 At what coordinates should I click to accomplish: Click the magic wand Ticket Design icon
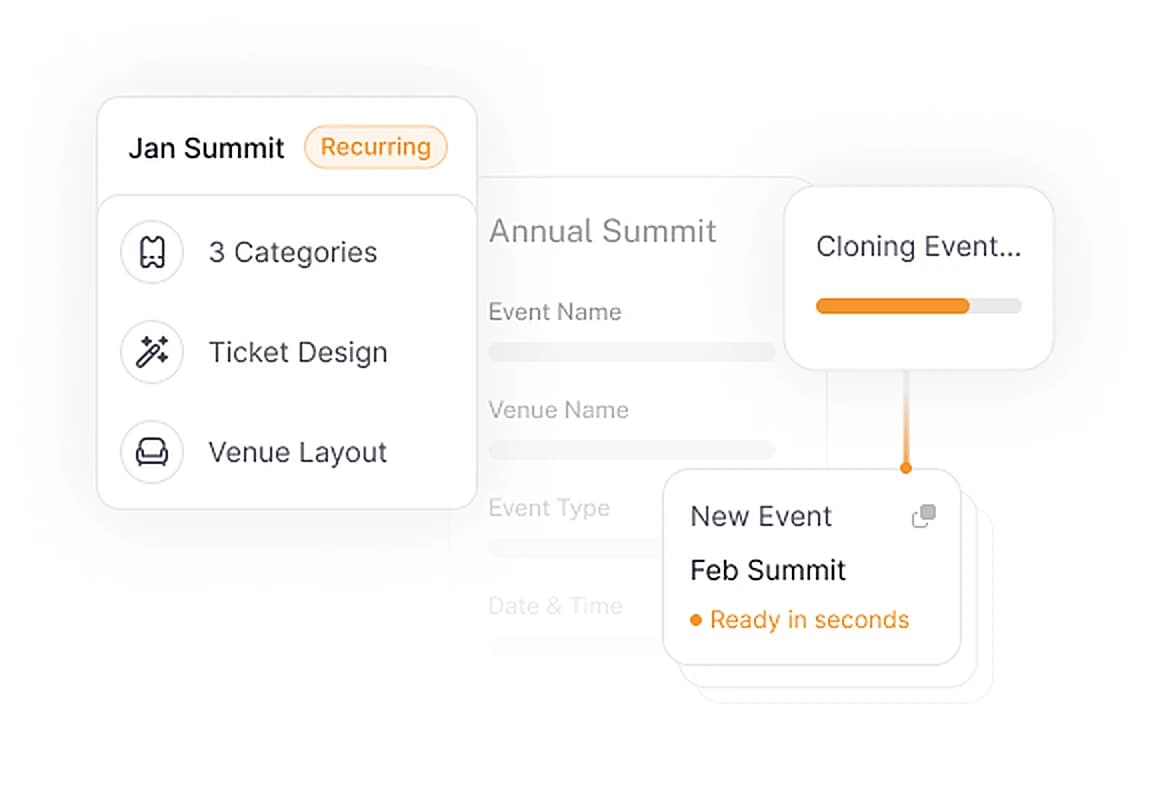pos(152,352)
